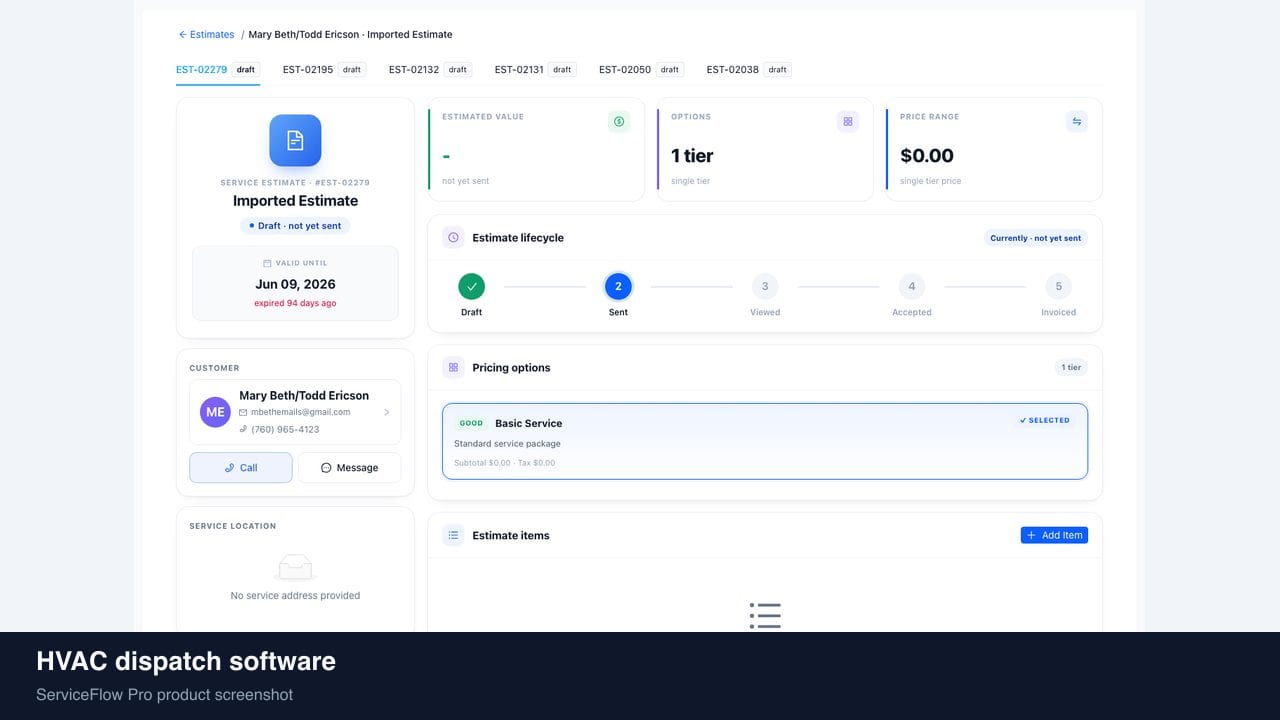Screen dimensions: 1280x720
Task: Click the $0.00 price range value
Action: [x=927, y=155]
